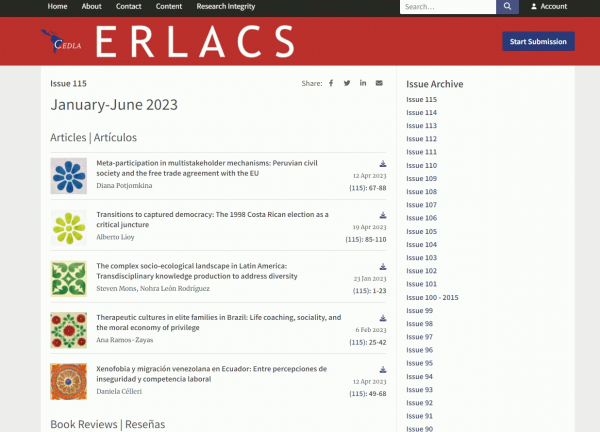Image resolution: width=600 pixels, height=432 pixels.
Task: Share issue on Twitter
Action: pyautogui.click(x=347, y=83)
